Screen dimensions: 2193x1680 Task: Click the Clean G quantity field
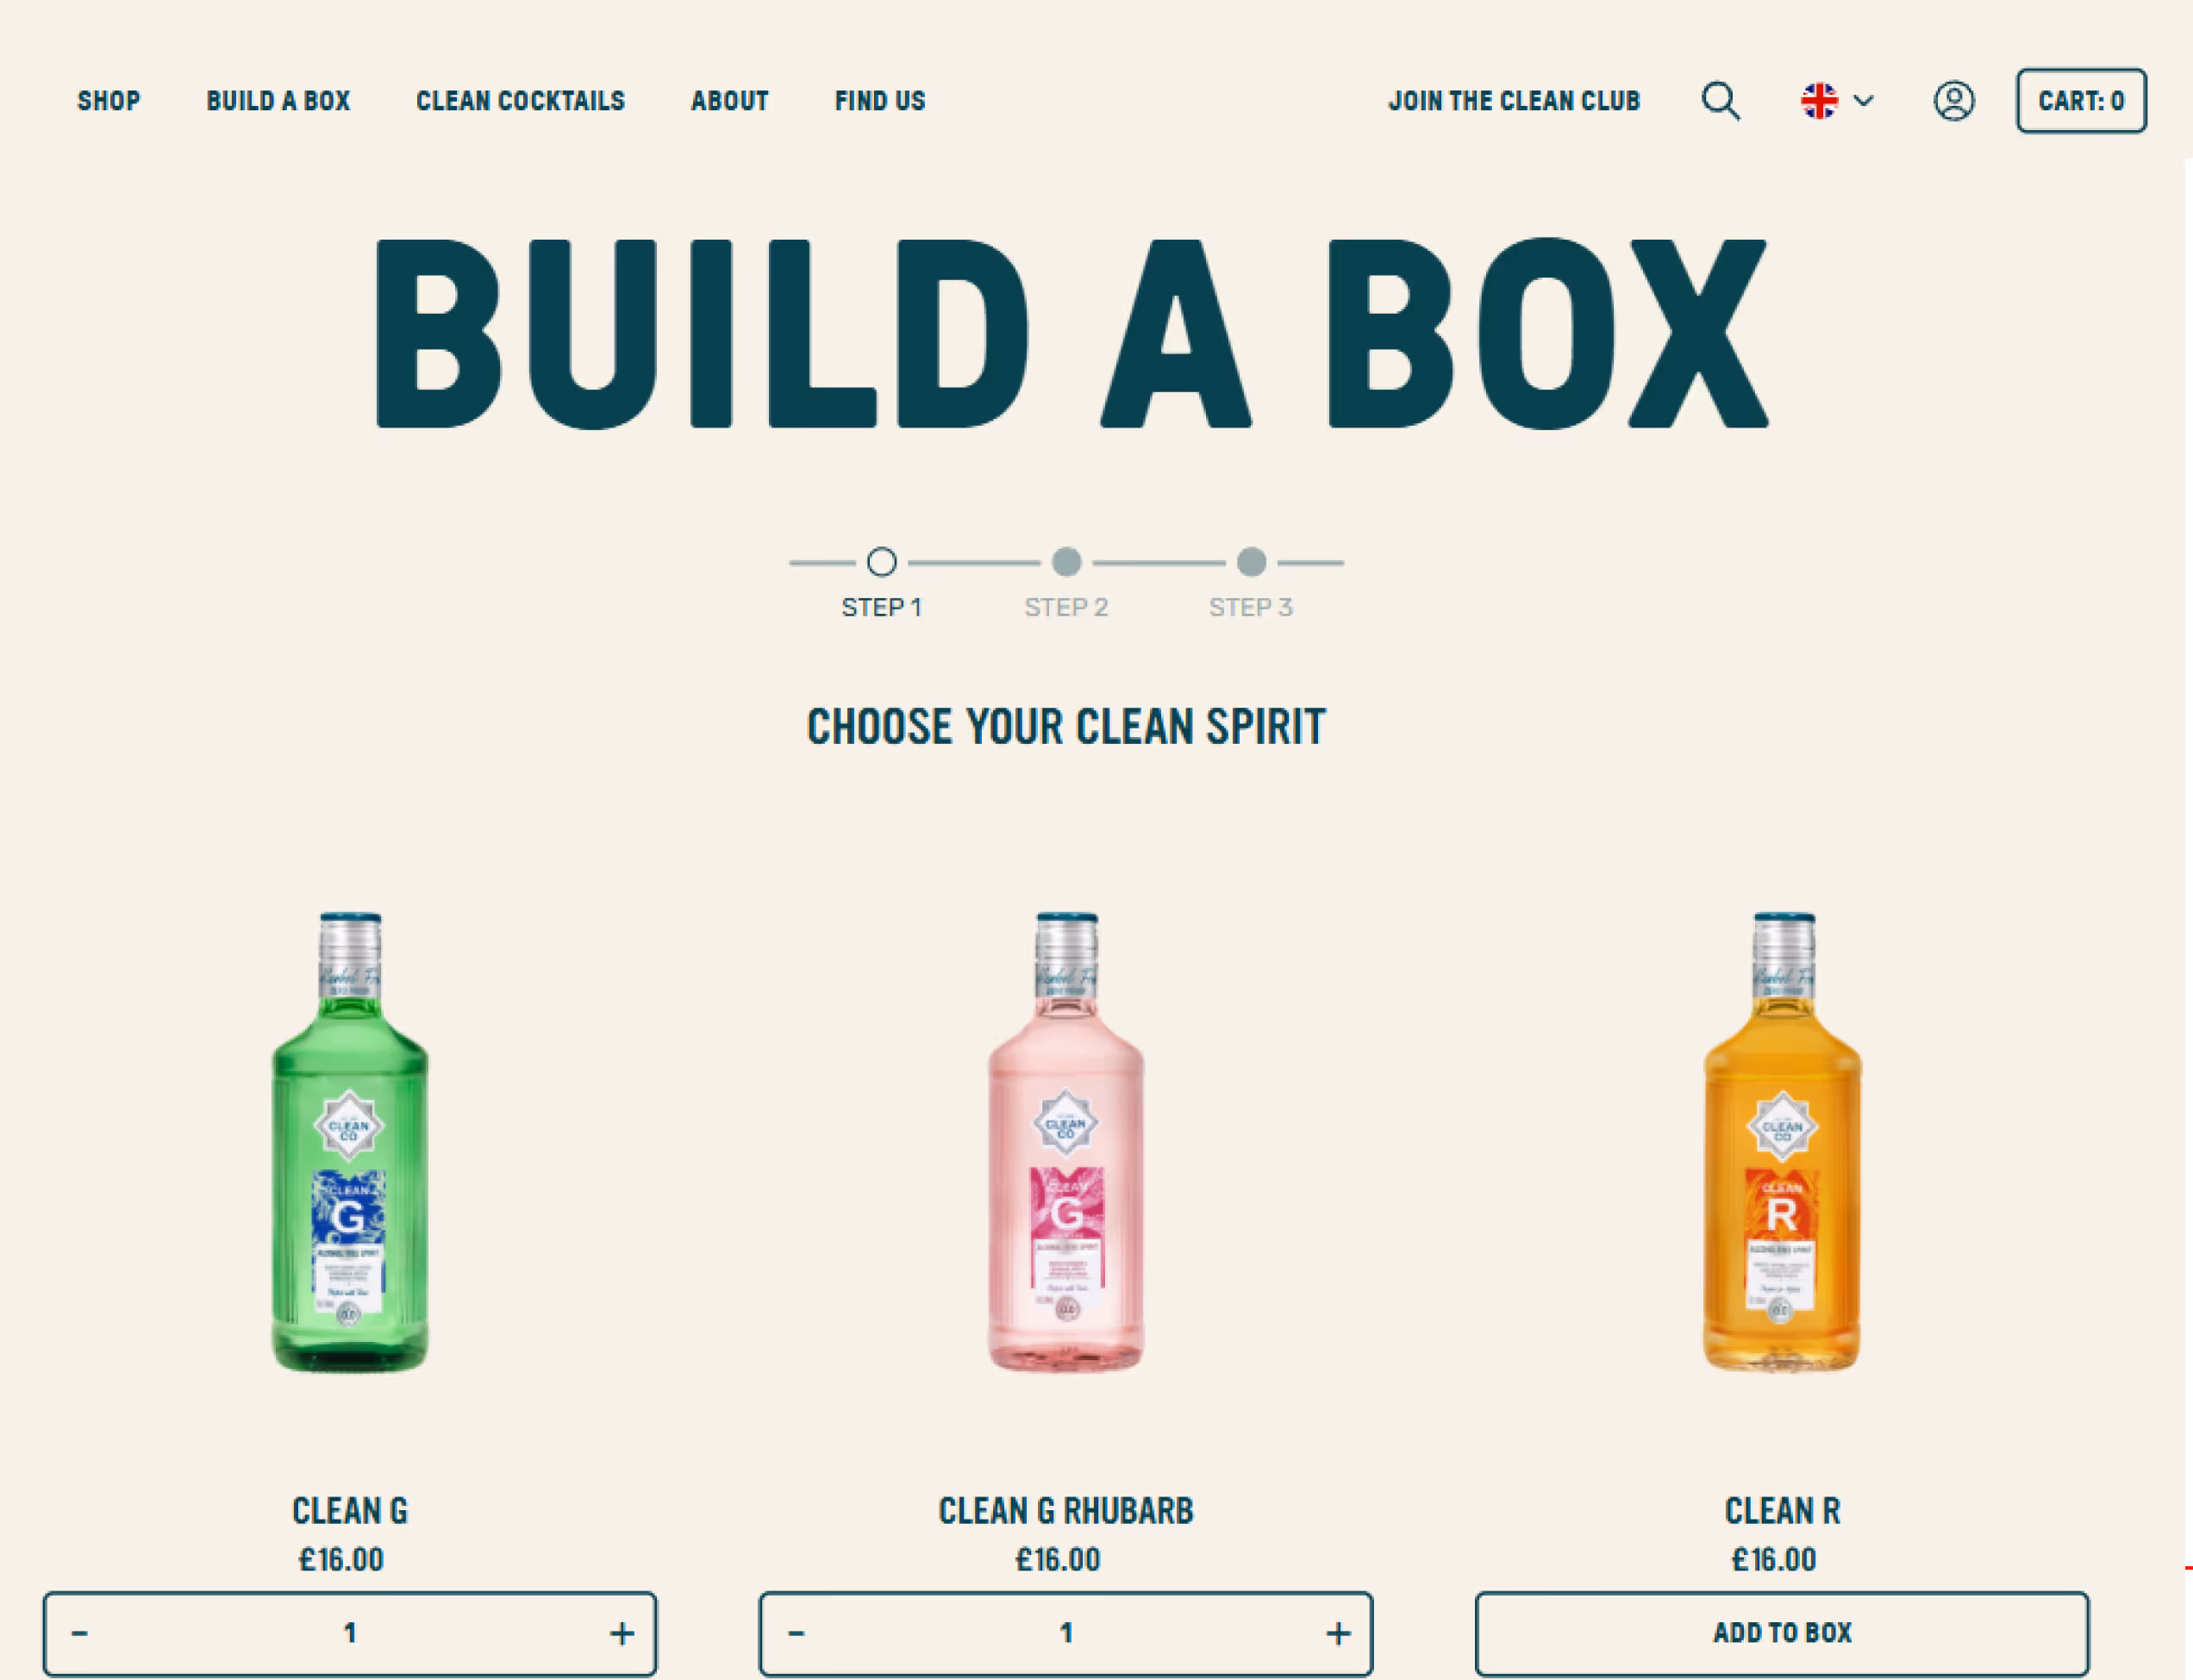pyautogui.click(x=350, y=1633)
